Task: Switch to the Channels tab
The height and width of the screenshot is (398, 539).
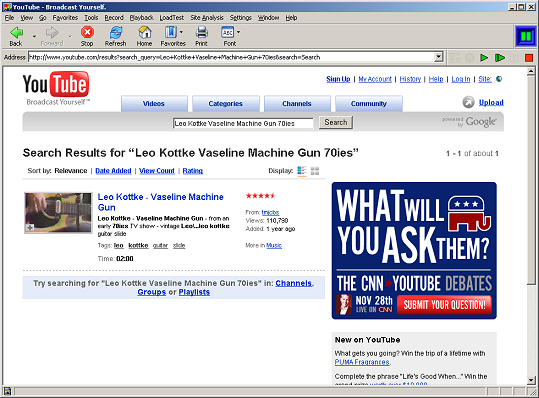Action: tap(297, 103)
